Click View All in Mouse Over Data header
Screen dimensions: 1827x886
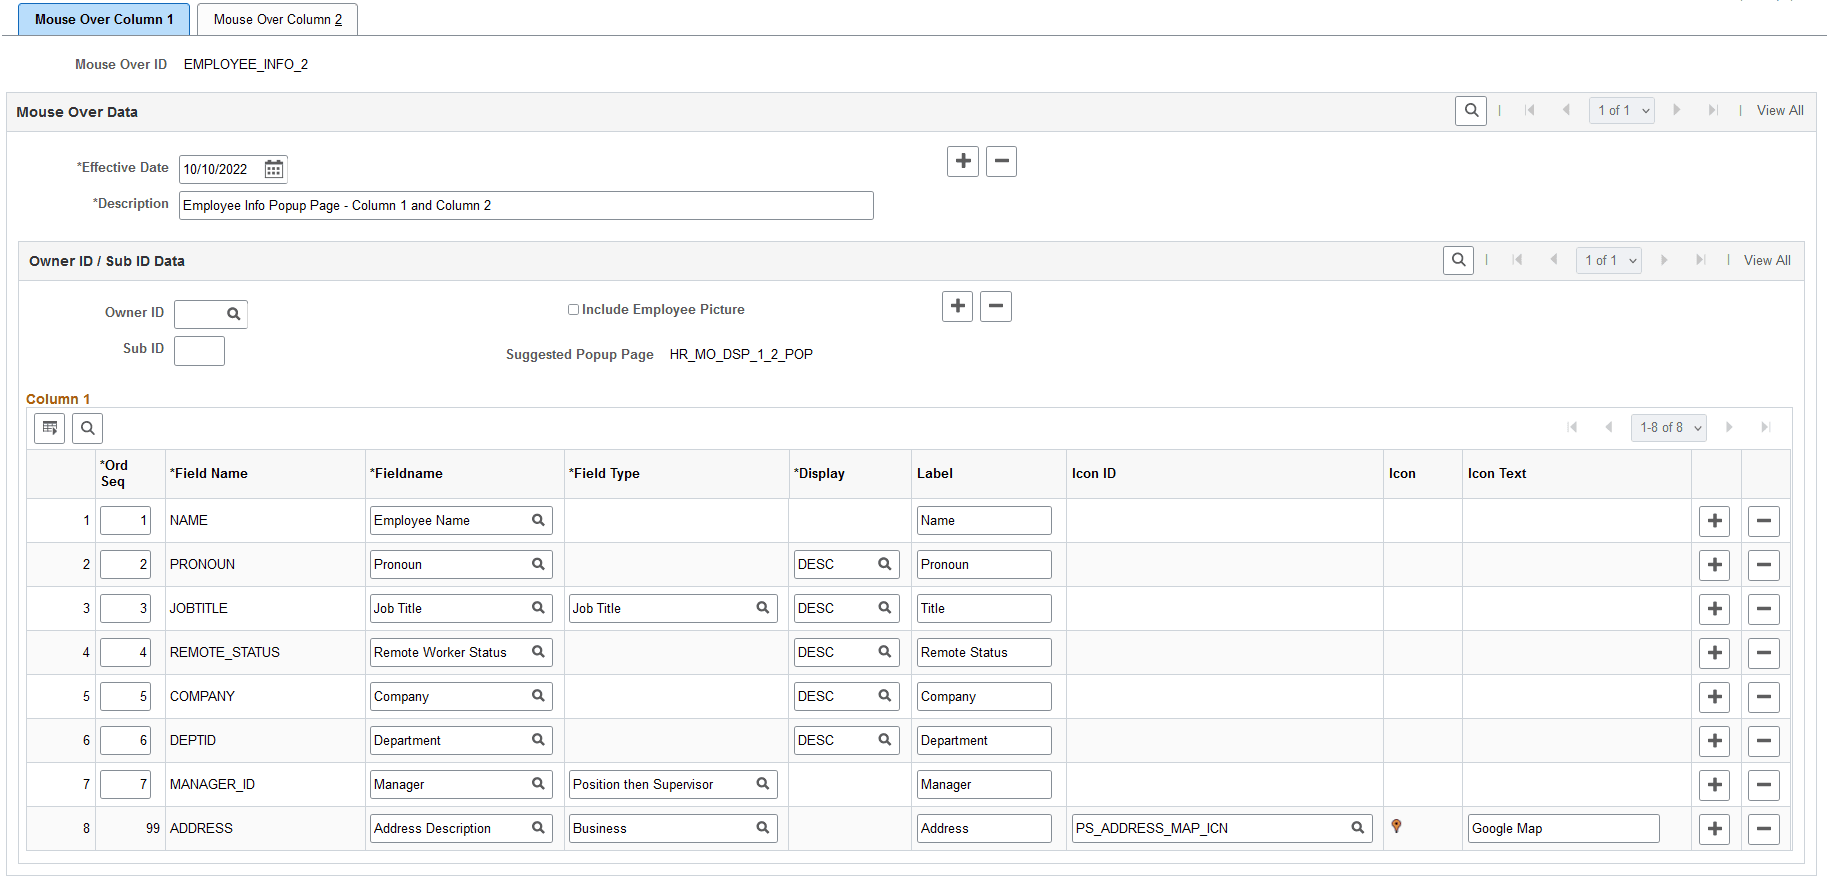(x=1780, y=111)
